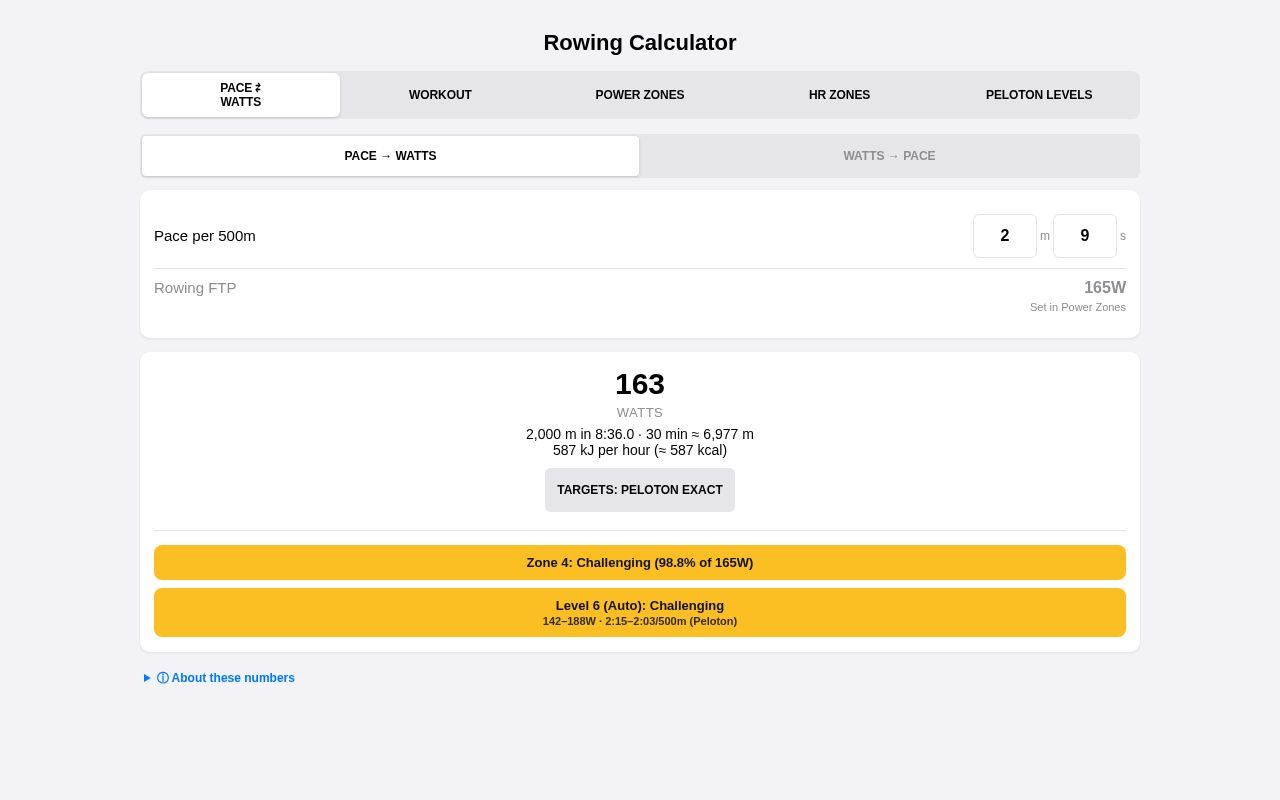Viewport: 1280px width, 800px height.
Task: Click the WATTS unit label under 163
Action: click(640, 412)
